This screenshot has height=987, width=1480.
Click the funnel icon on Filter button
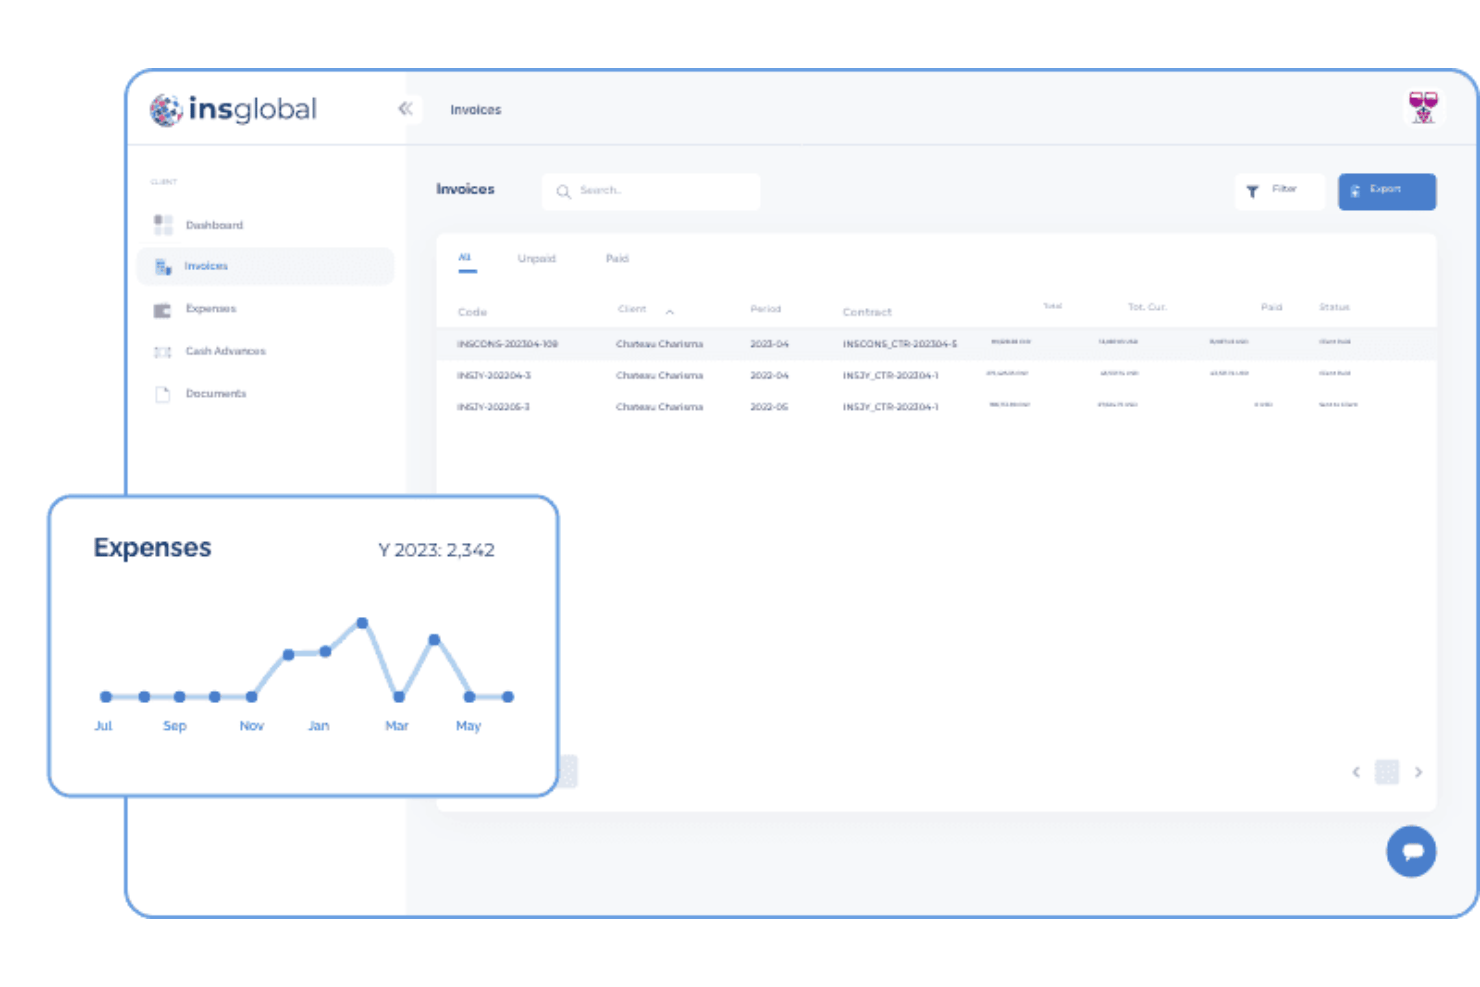coord(1252,191)
